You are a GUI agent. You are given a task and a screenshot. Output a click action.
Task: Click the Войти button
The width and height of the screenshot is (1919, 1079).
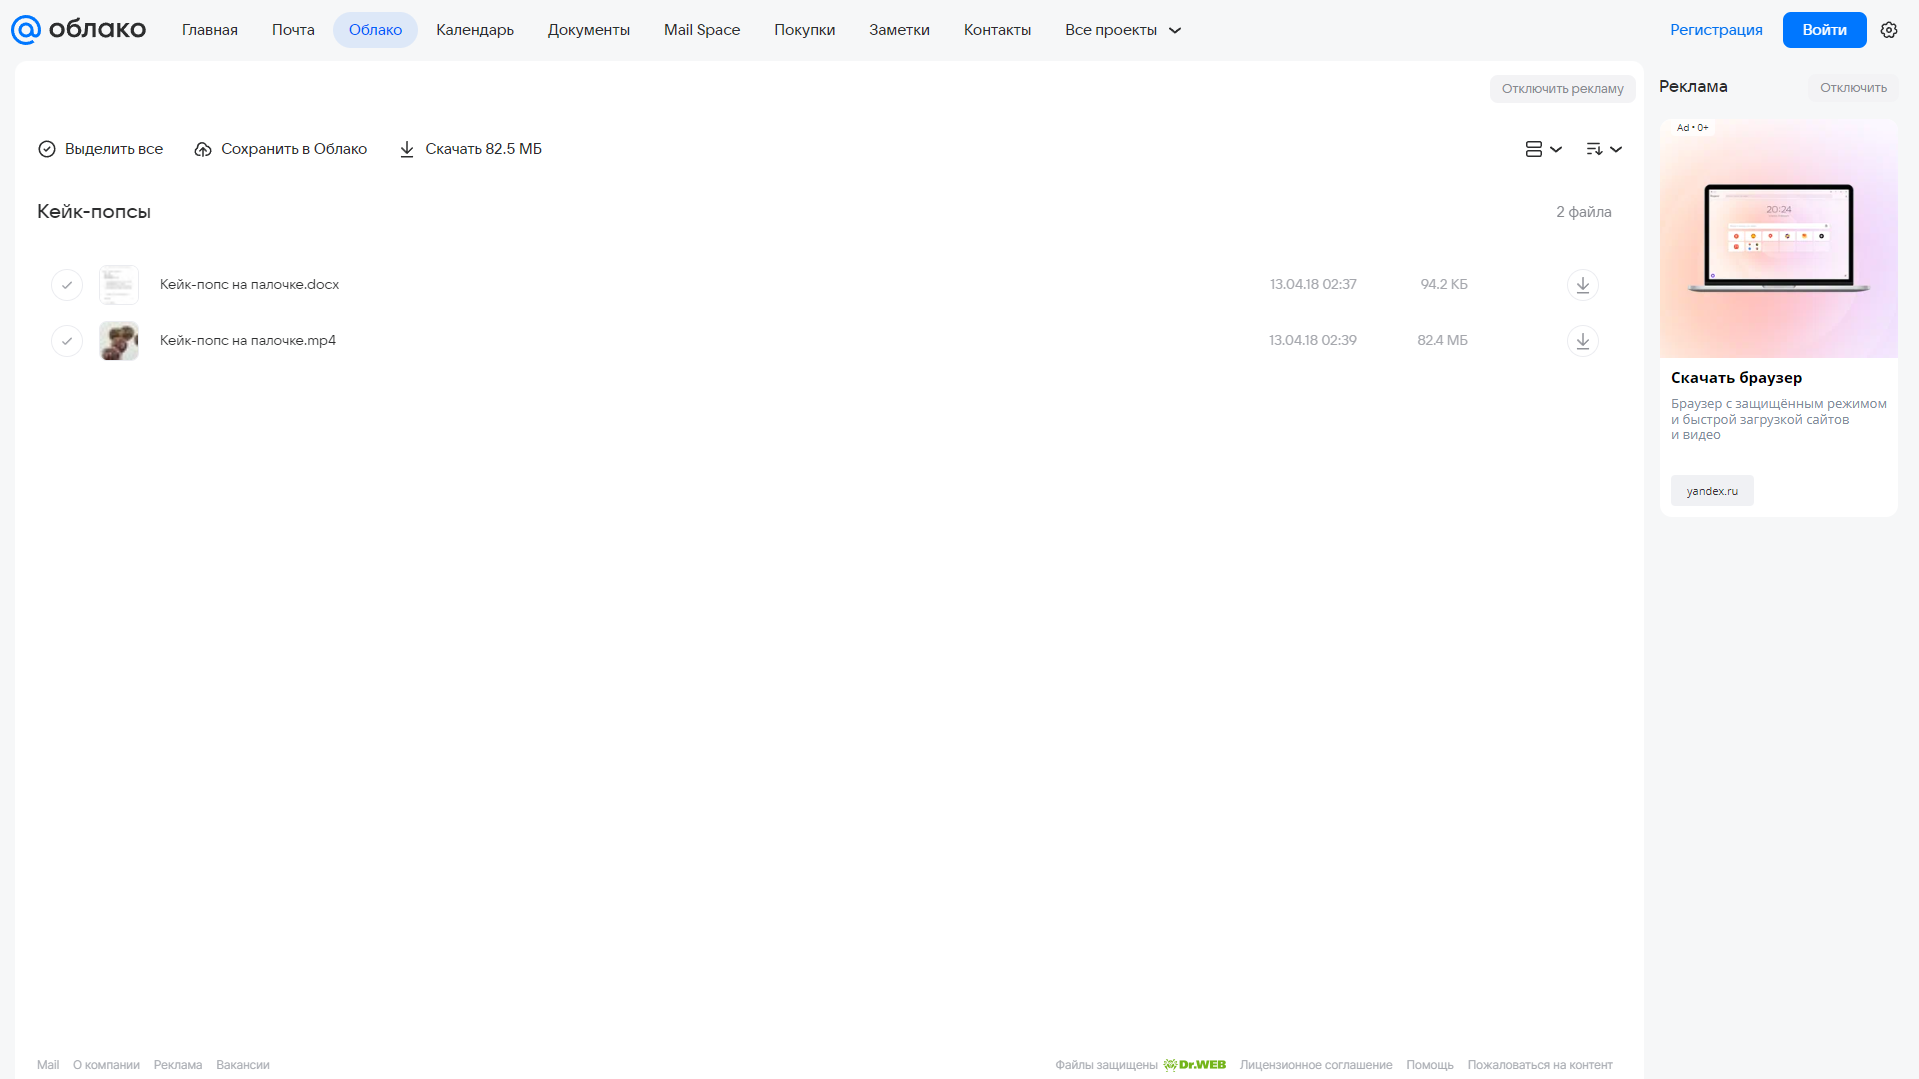pos(1825,30)
